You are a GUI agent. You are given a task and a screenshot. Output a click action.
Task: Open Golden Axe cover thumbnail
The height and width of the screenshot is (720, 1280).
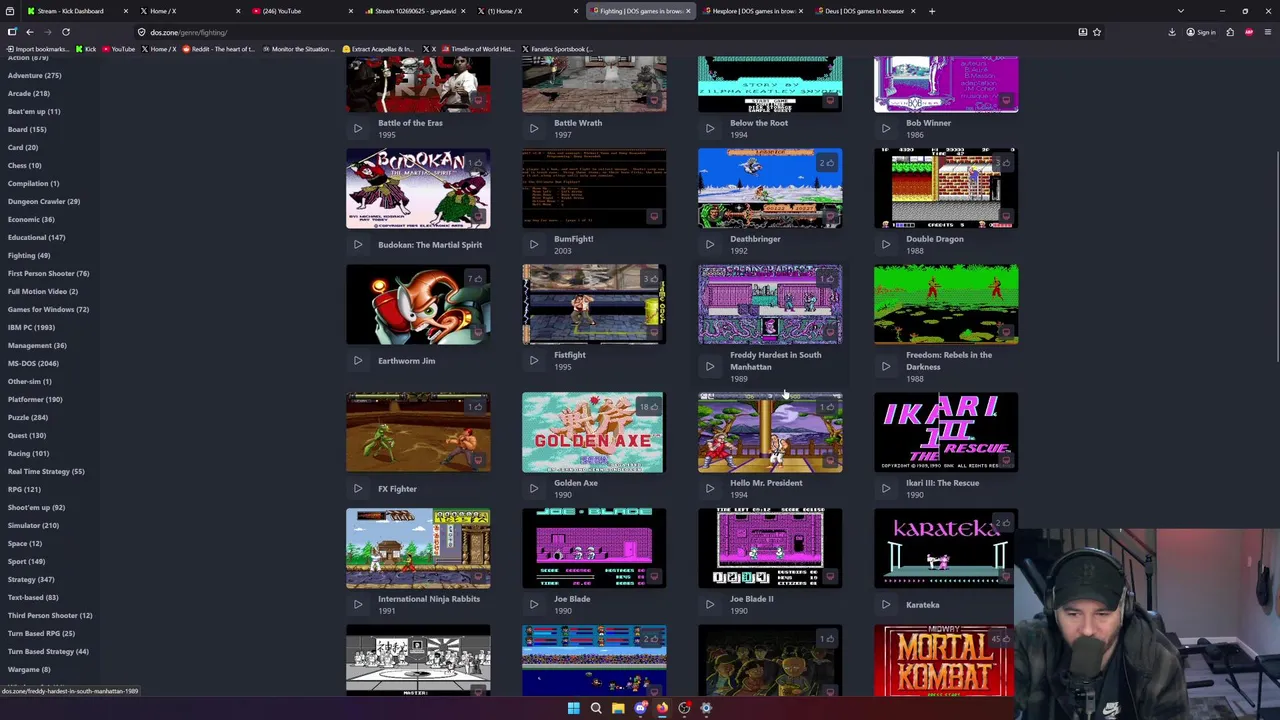594,432
